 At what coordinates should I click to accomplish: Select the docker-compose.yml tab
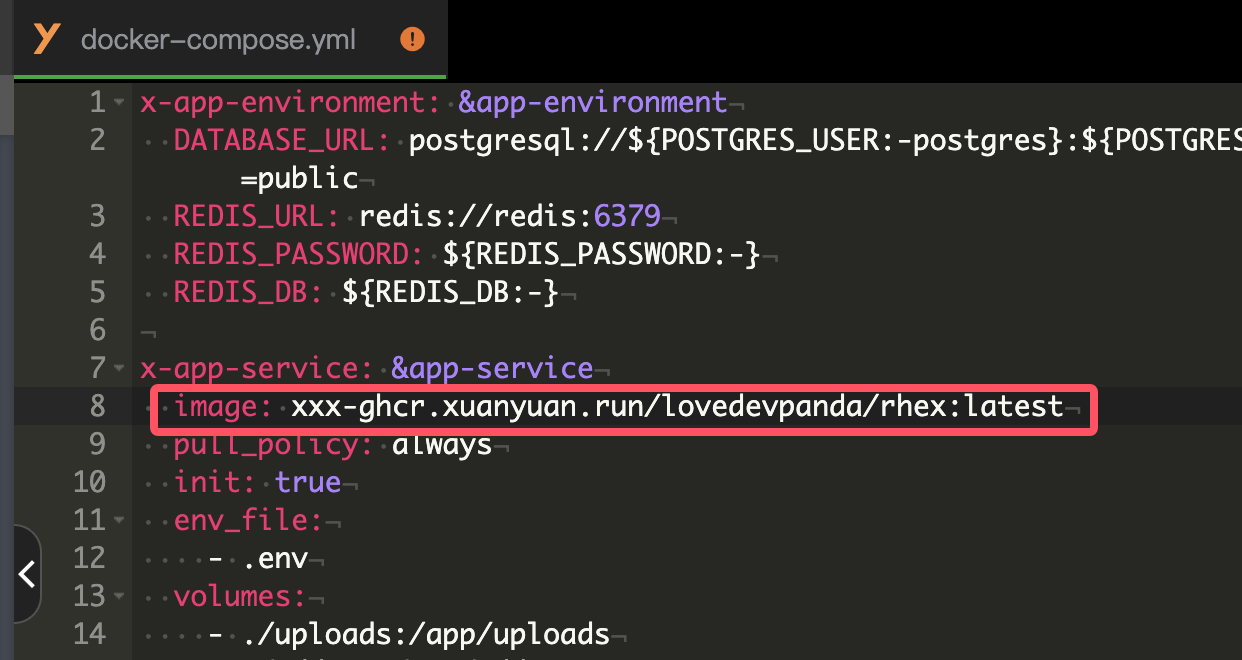pos(229,39)
